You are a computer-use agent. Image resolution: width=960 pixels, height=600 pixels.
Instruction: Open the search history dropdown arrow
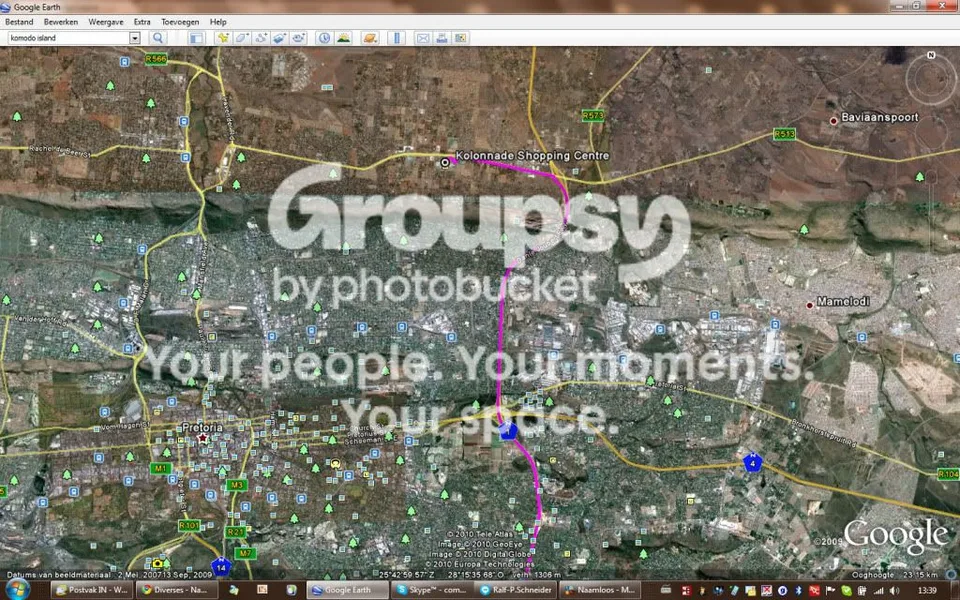135,38
